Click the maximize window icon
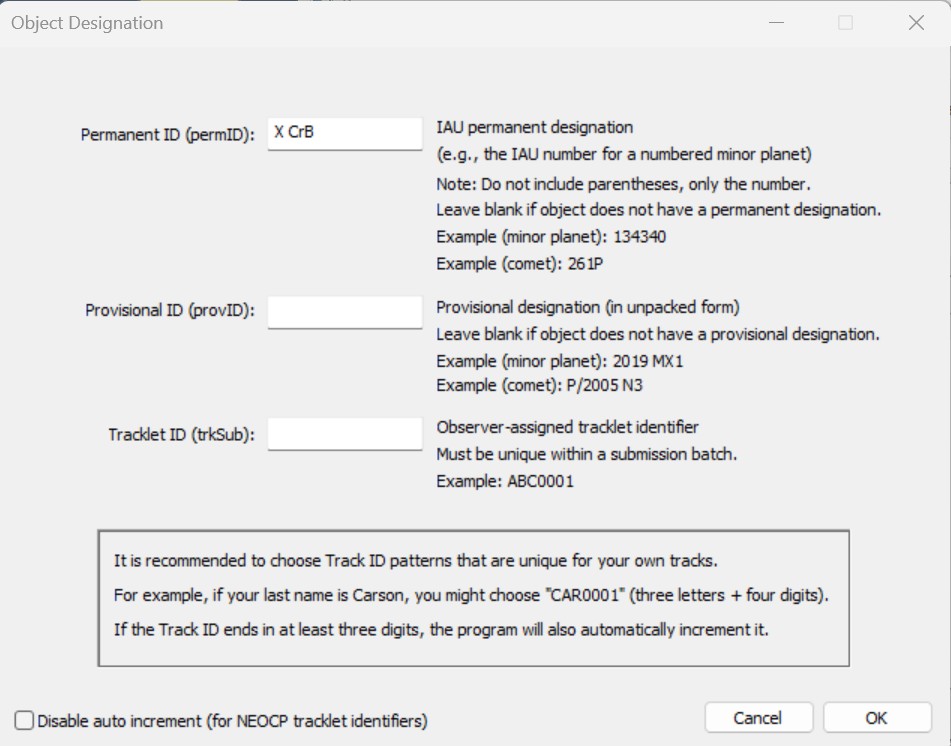 click(x=845, y=23)
